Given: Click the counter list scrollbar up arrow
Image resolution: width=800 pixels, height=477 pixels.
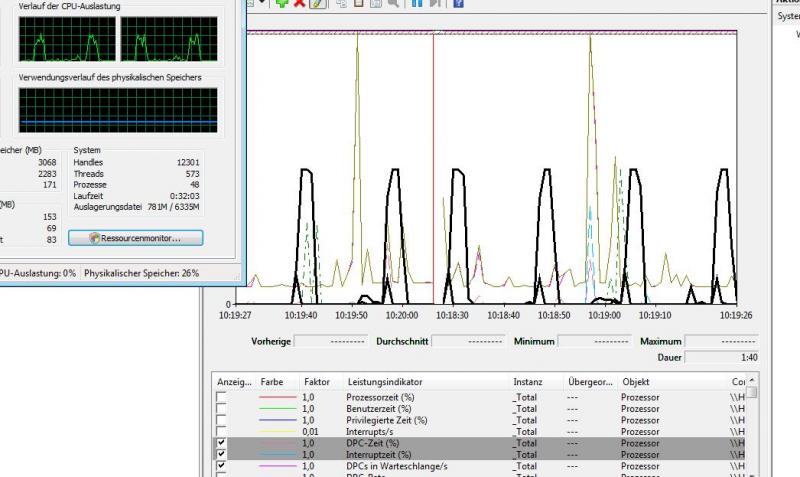Looking at the screenshot, I should 752,380.
